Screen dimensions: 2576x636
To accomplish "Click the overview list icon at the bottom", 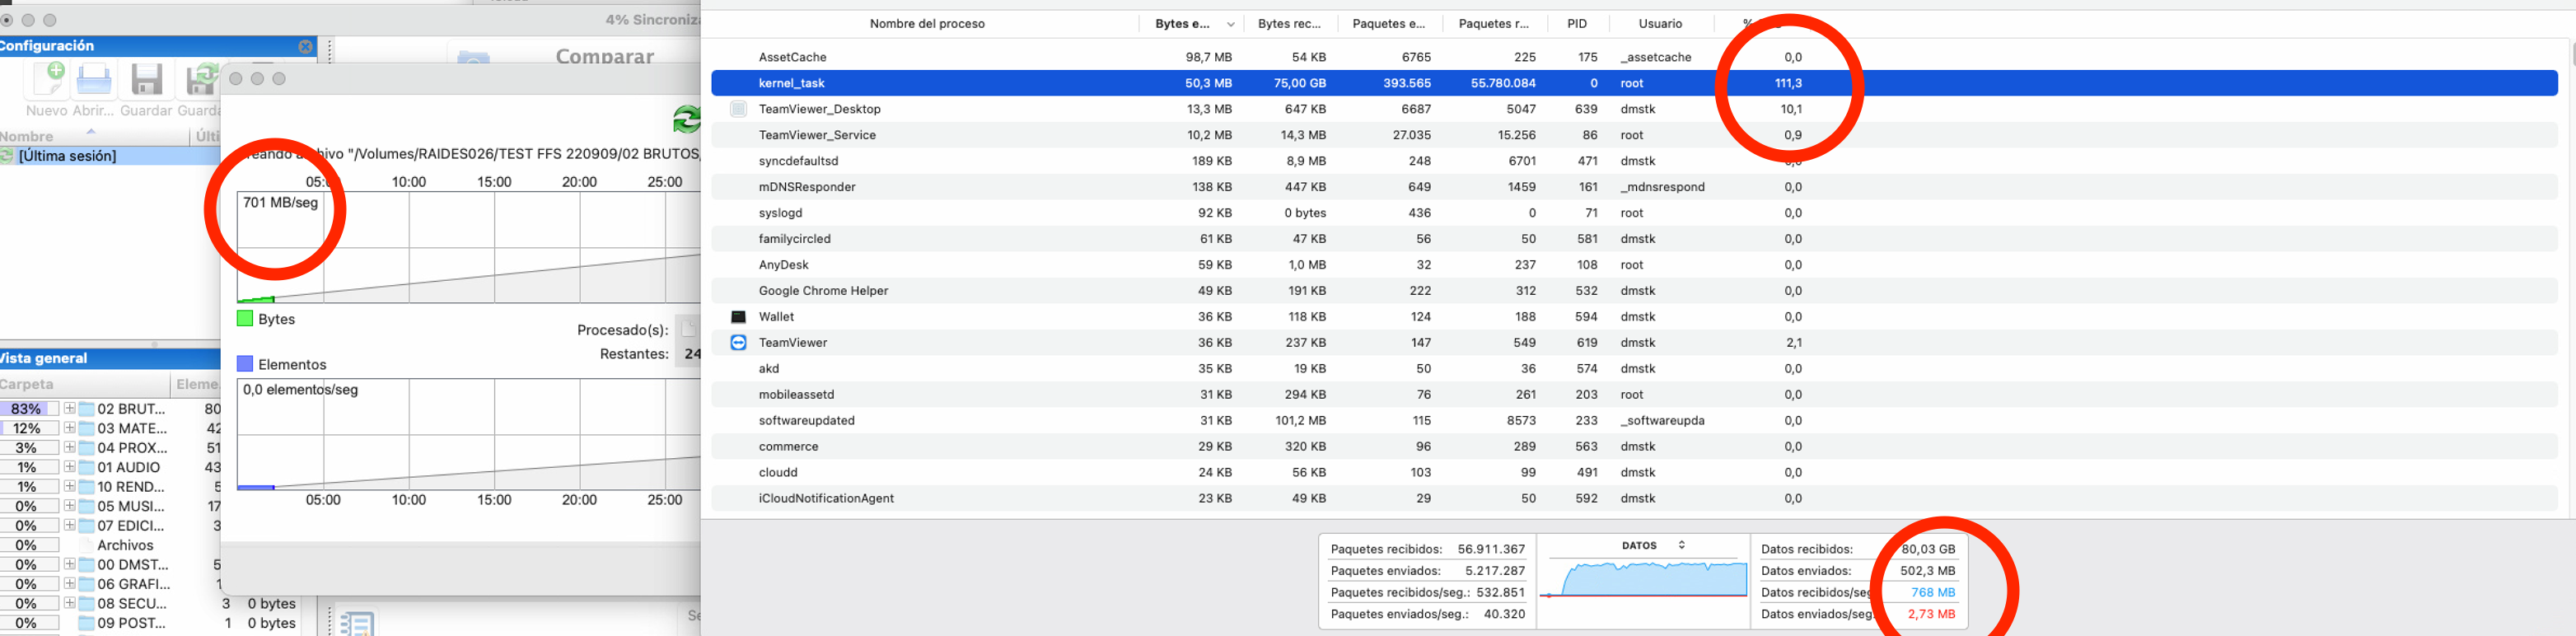I will tap(356, 622).
